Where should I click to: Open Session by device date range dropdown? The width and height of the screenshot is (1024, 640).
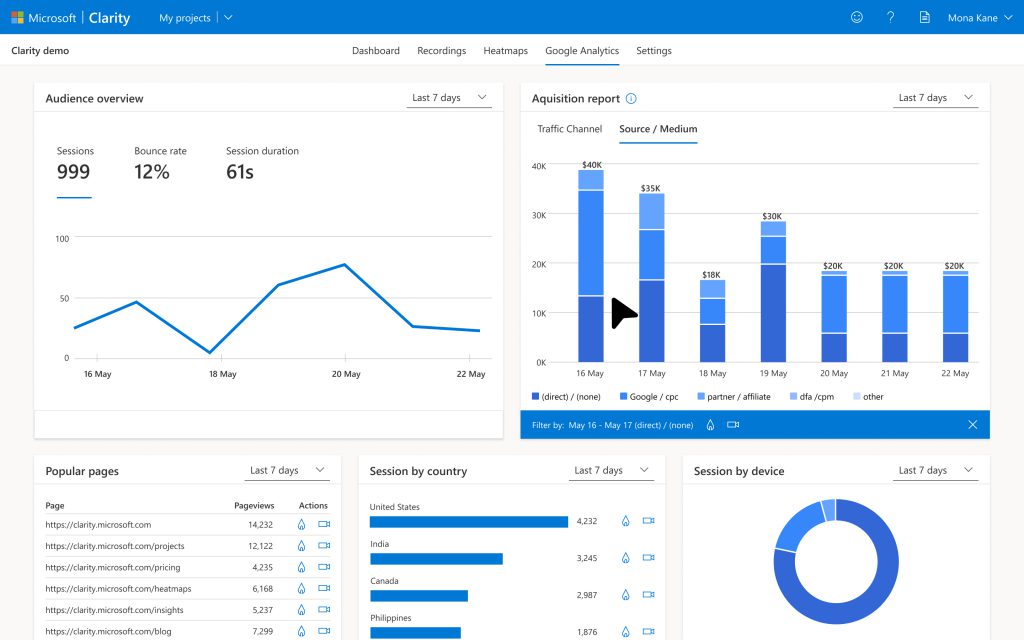pos(935,470)
